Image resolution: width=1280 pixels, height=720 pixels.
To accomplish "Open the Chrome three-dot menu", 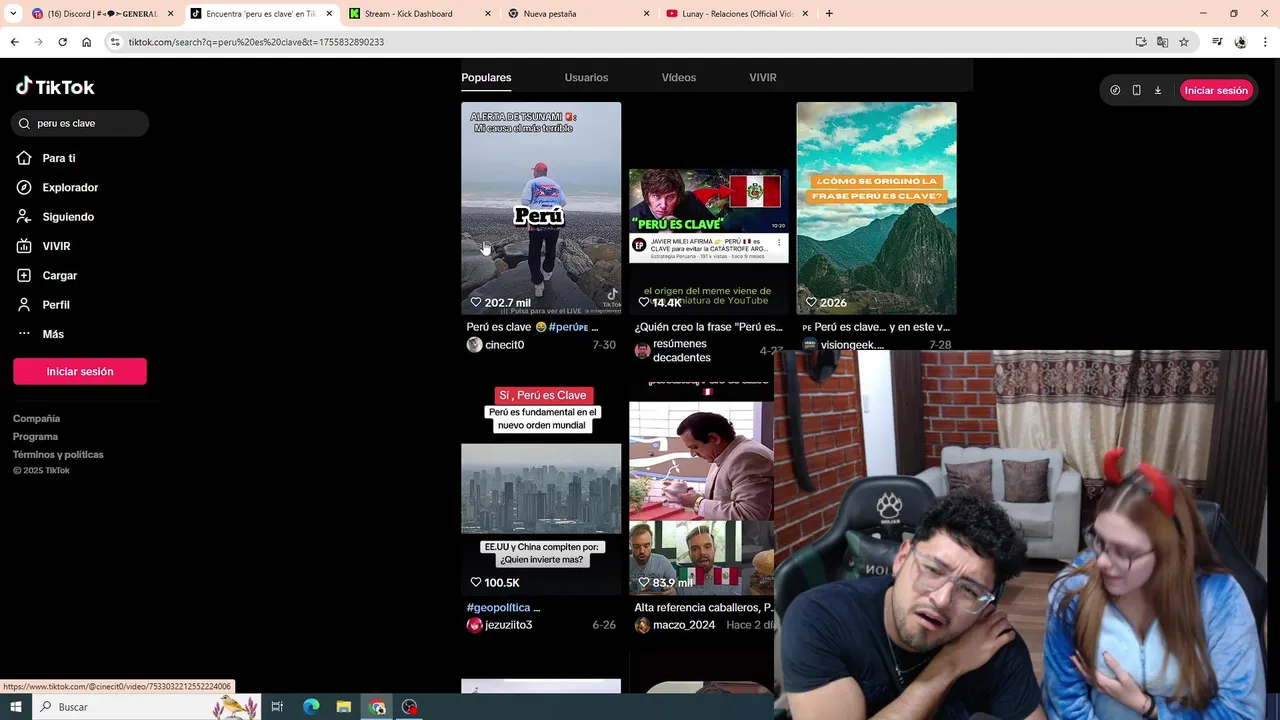I will 1265,42.
